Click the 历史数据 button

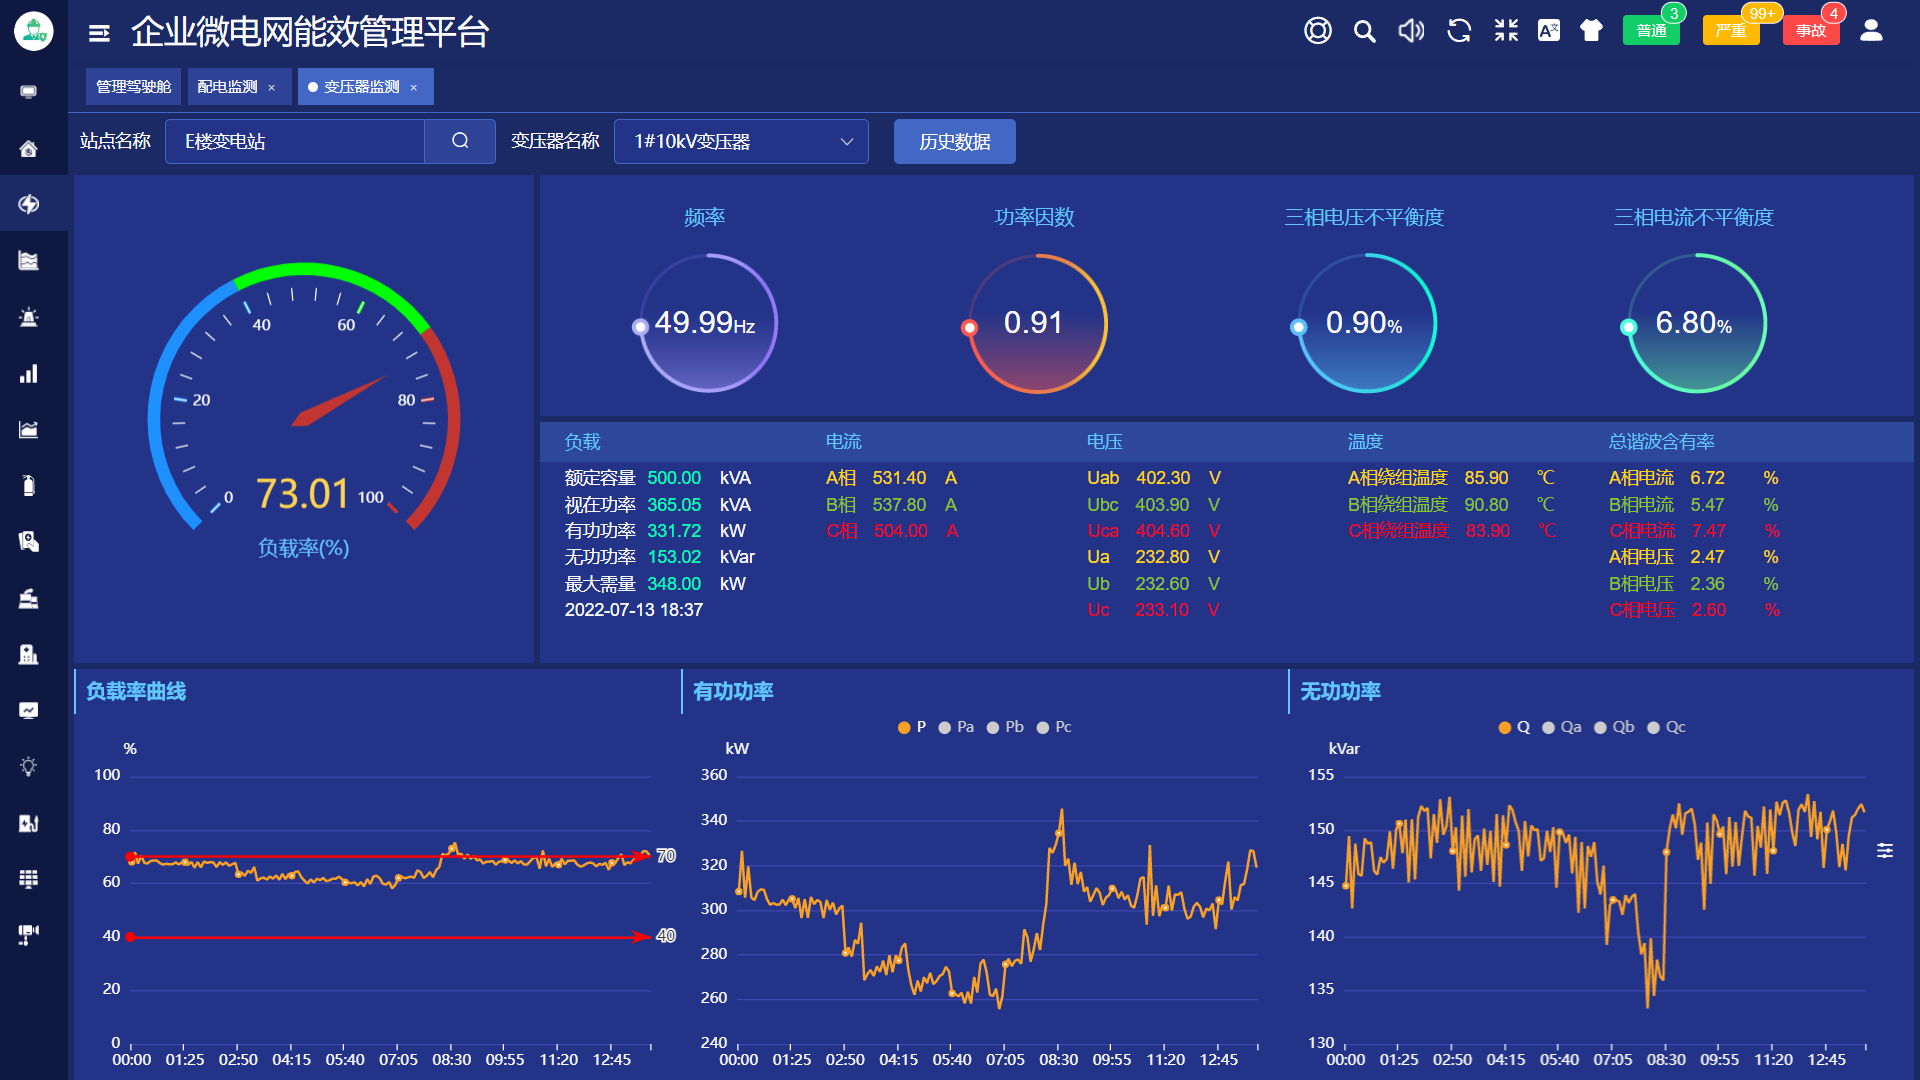tap(954, 142)
